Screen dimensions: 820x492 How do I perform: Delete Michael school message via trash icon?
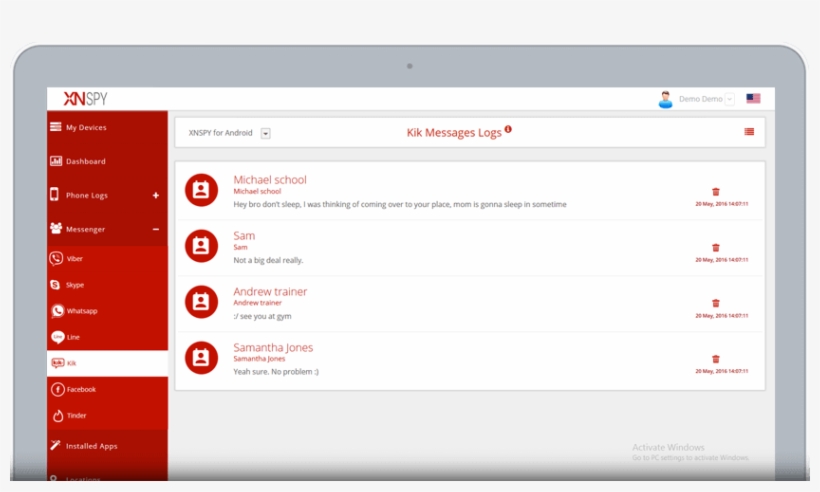click(716, 192)
